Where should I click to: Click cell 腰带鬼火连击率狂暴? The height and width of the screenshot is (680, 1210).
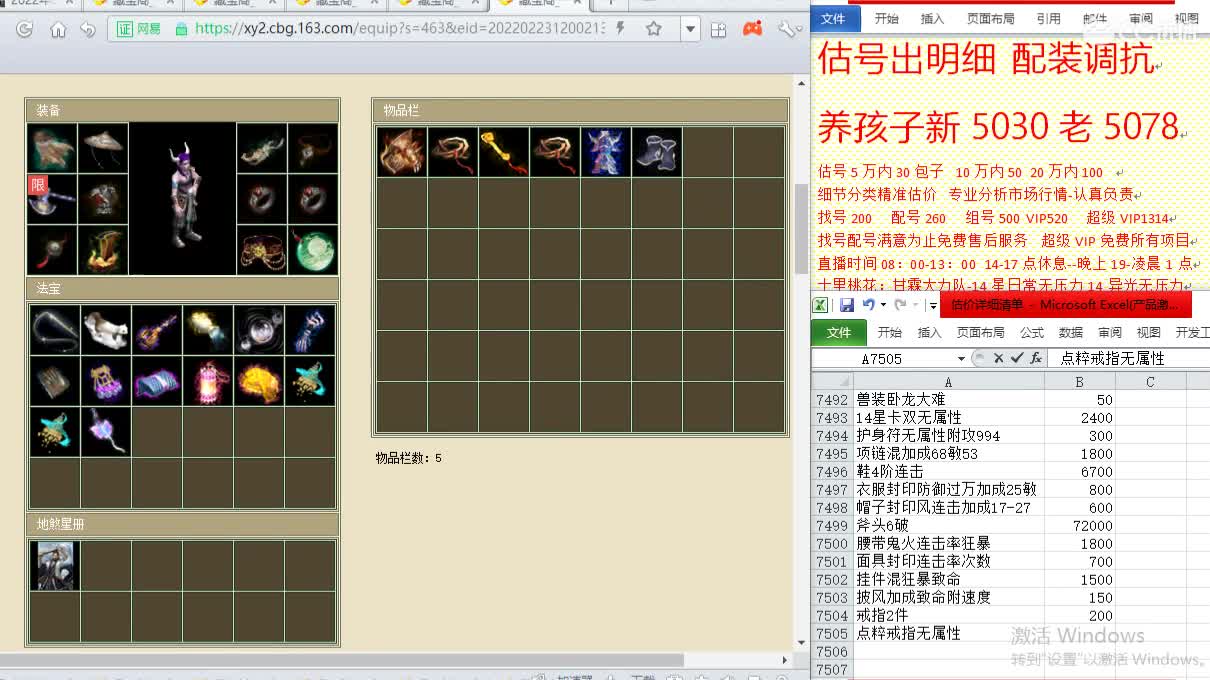948,543
